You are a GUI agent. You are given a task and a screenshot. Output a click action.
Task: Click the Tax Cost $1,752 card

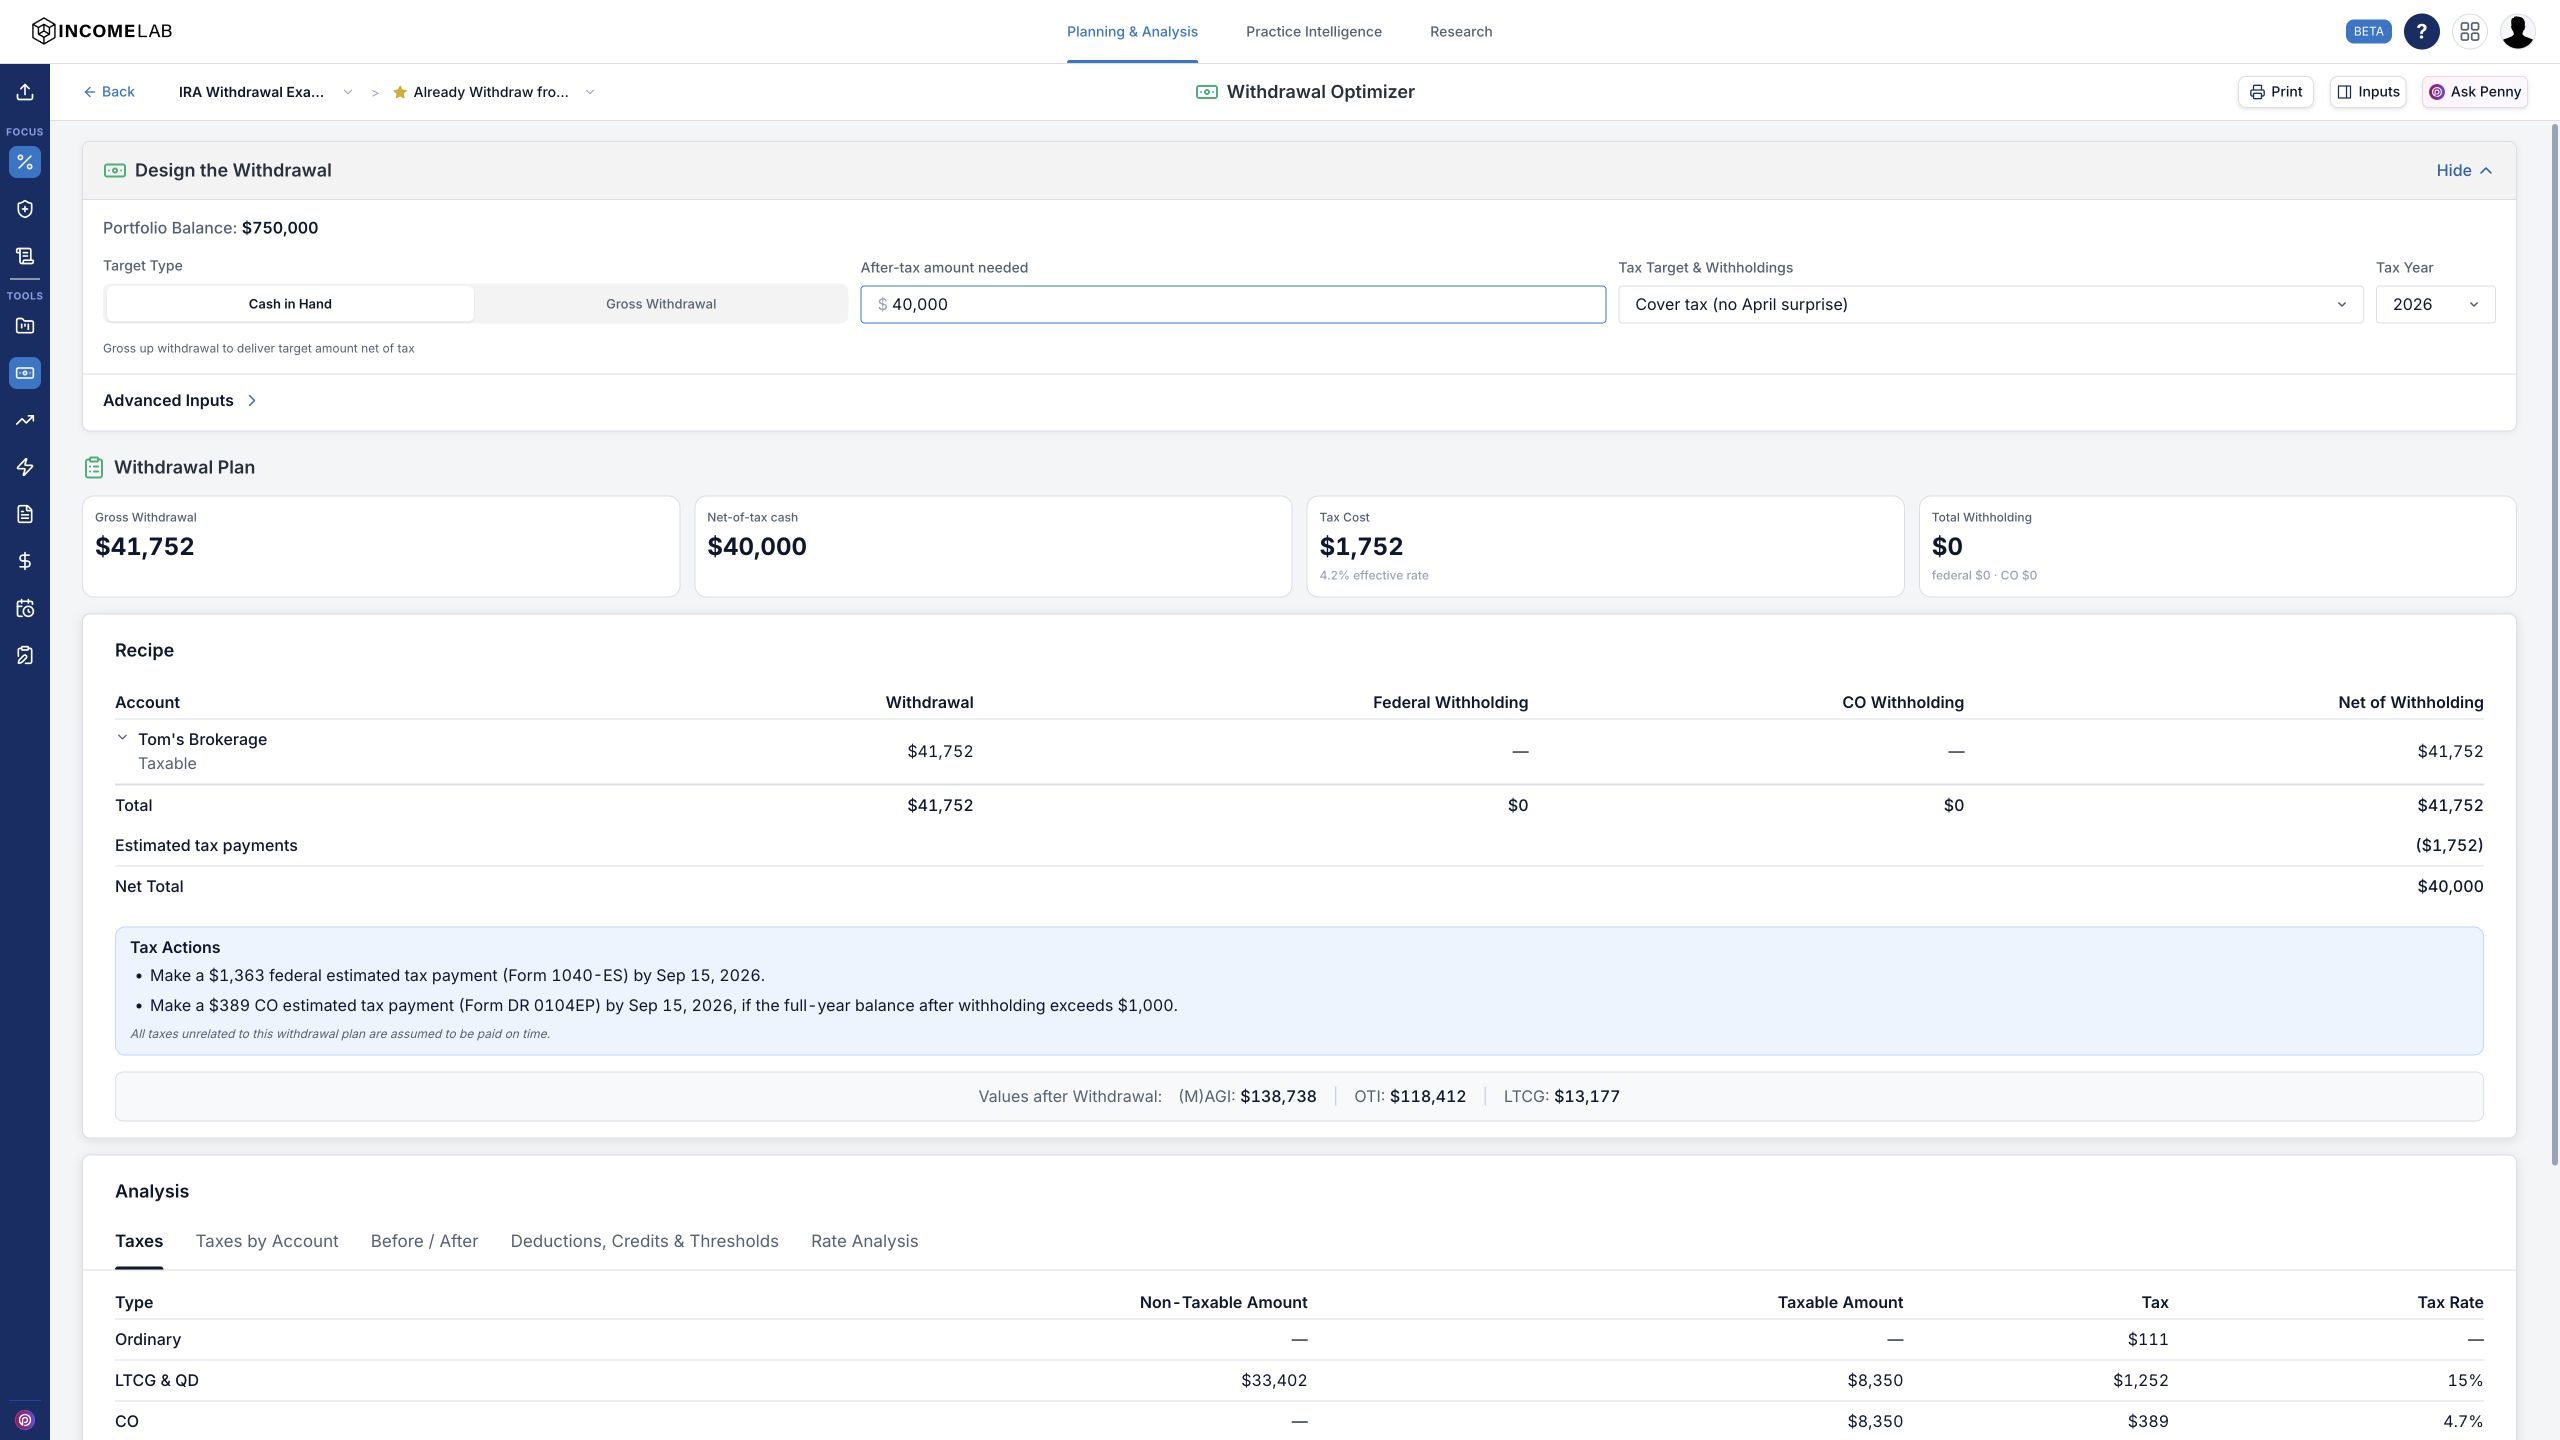[1605, 547]
